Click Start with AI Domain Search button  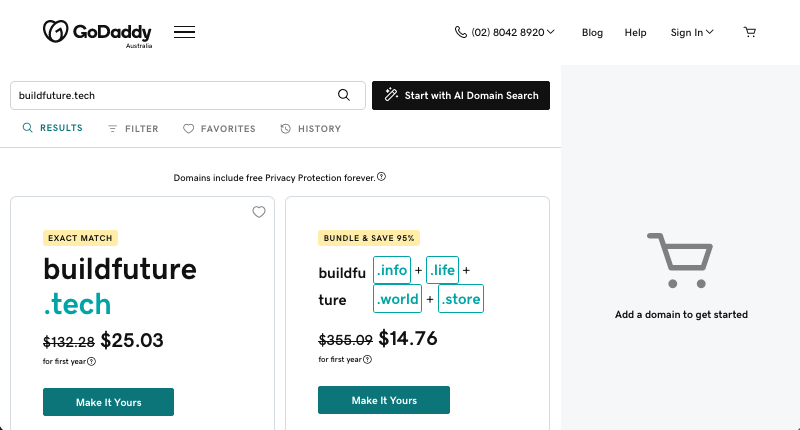(x=461, y=95)
